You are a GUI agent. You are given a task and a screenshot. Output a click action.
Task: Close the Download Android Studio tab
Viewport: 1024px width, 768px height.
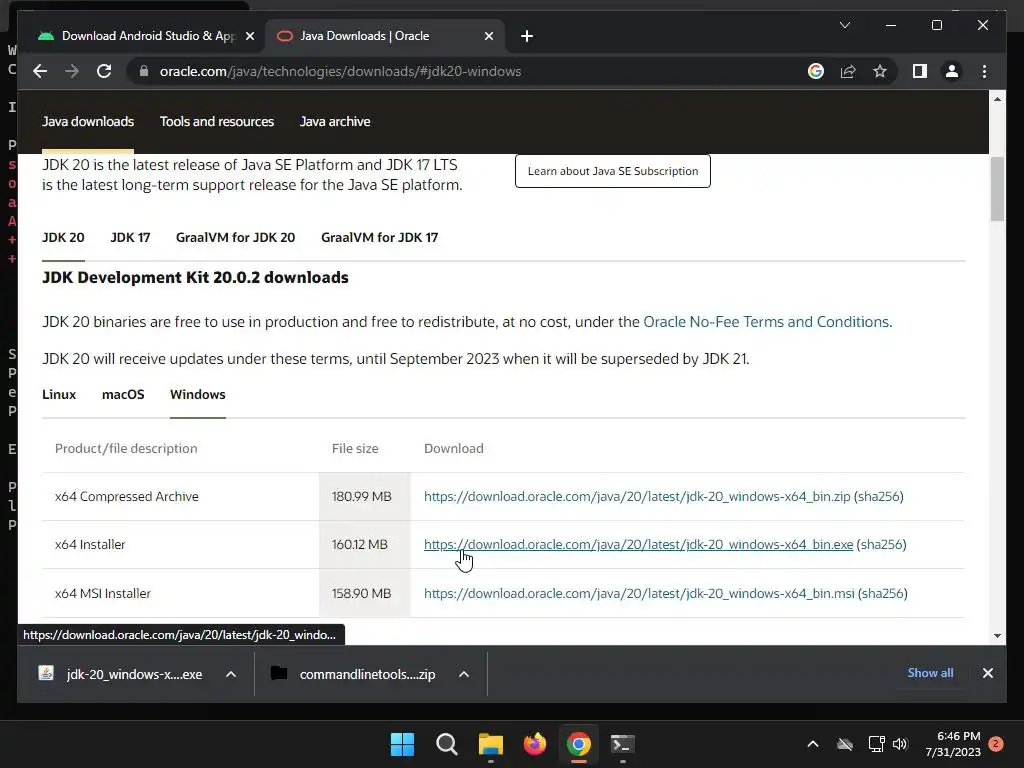249,36
